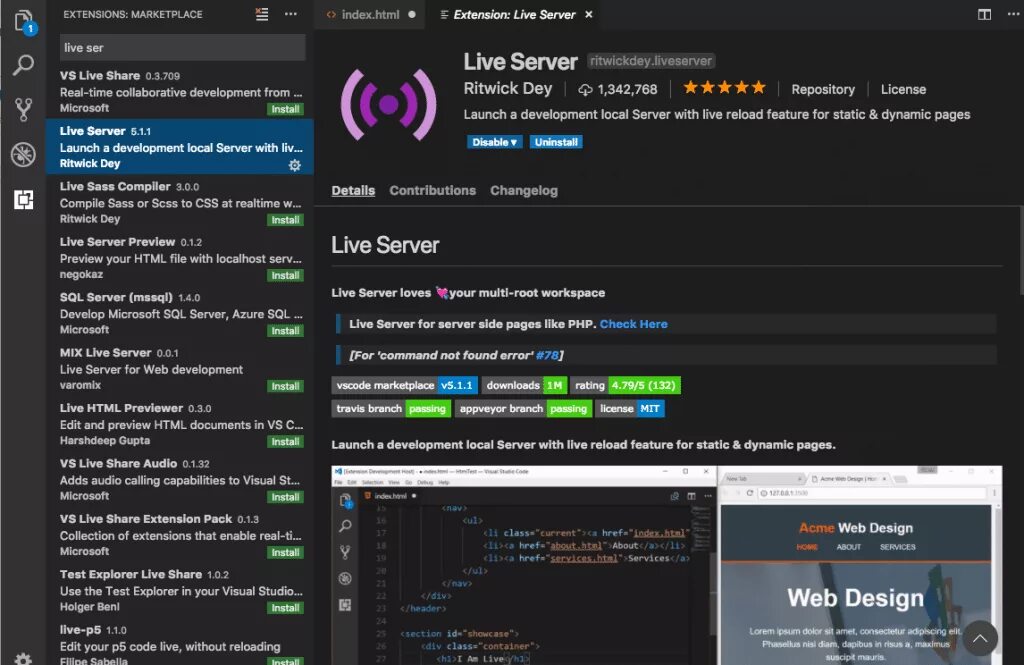Click the vscode marketplace v5.1.1 badge
This screenshot has height=665, width=1024.
(x=405, y=385)
